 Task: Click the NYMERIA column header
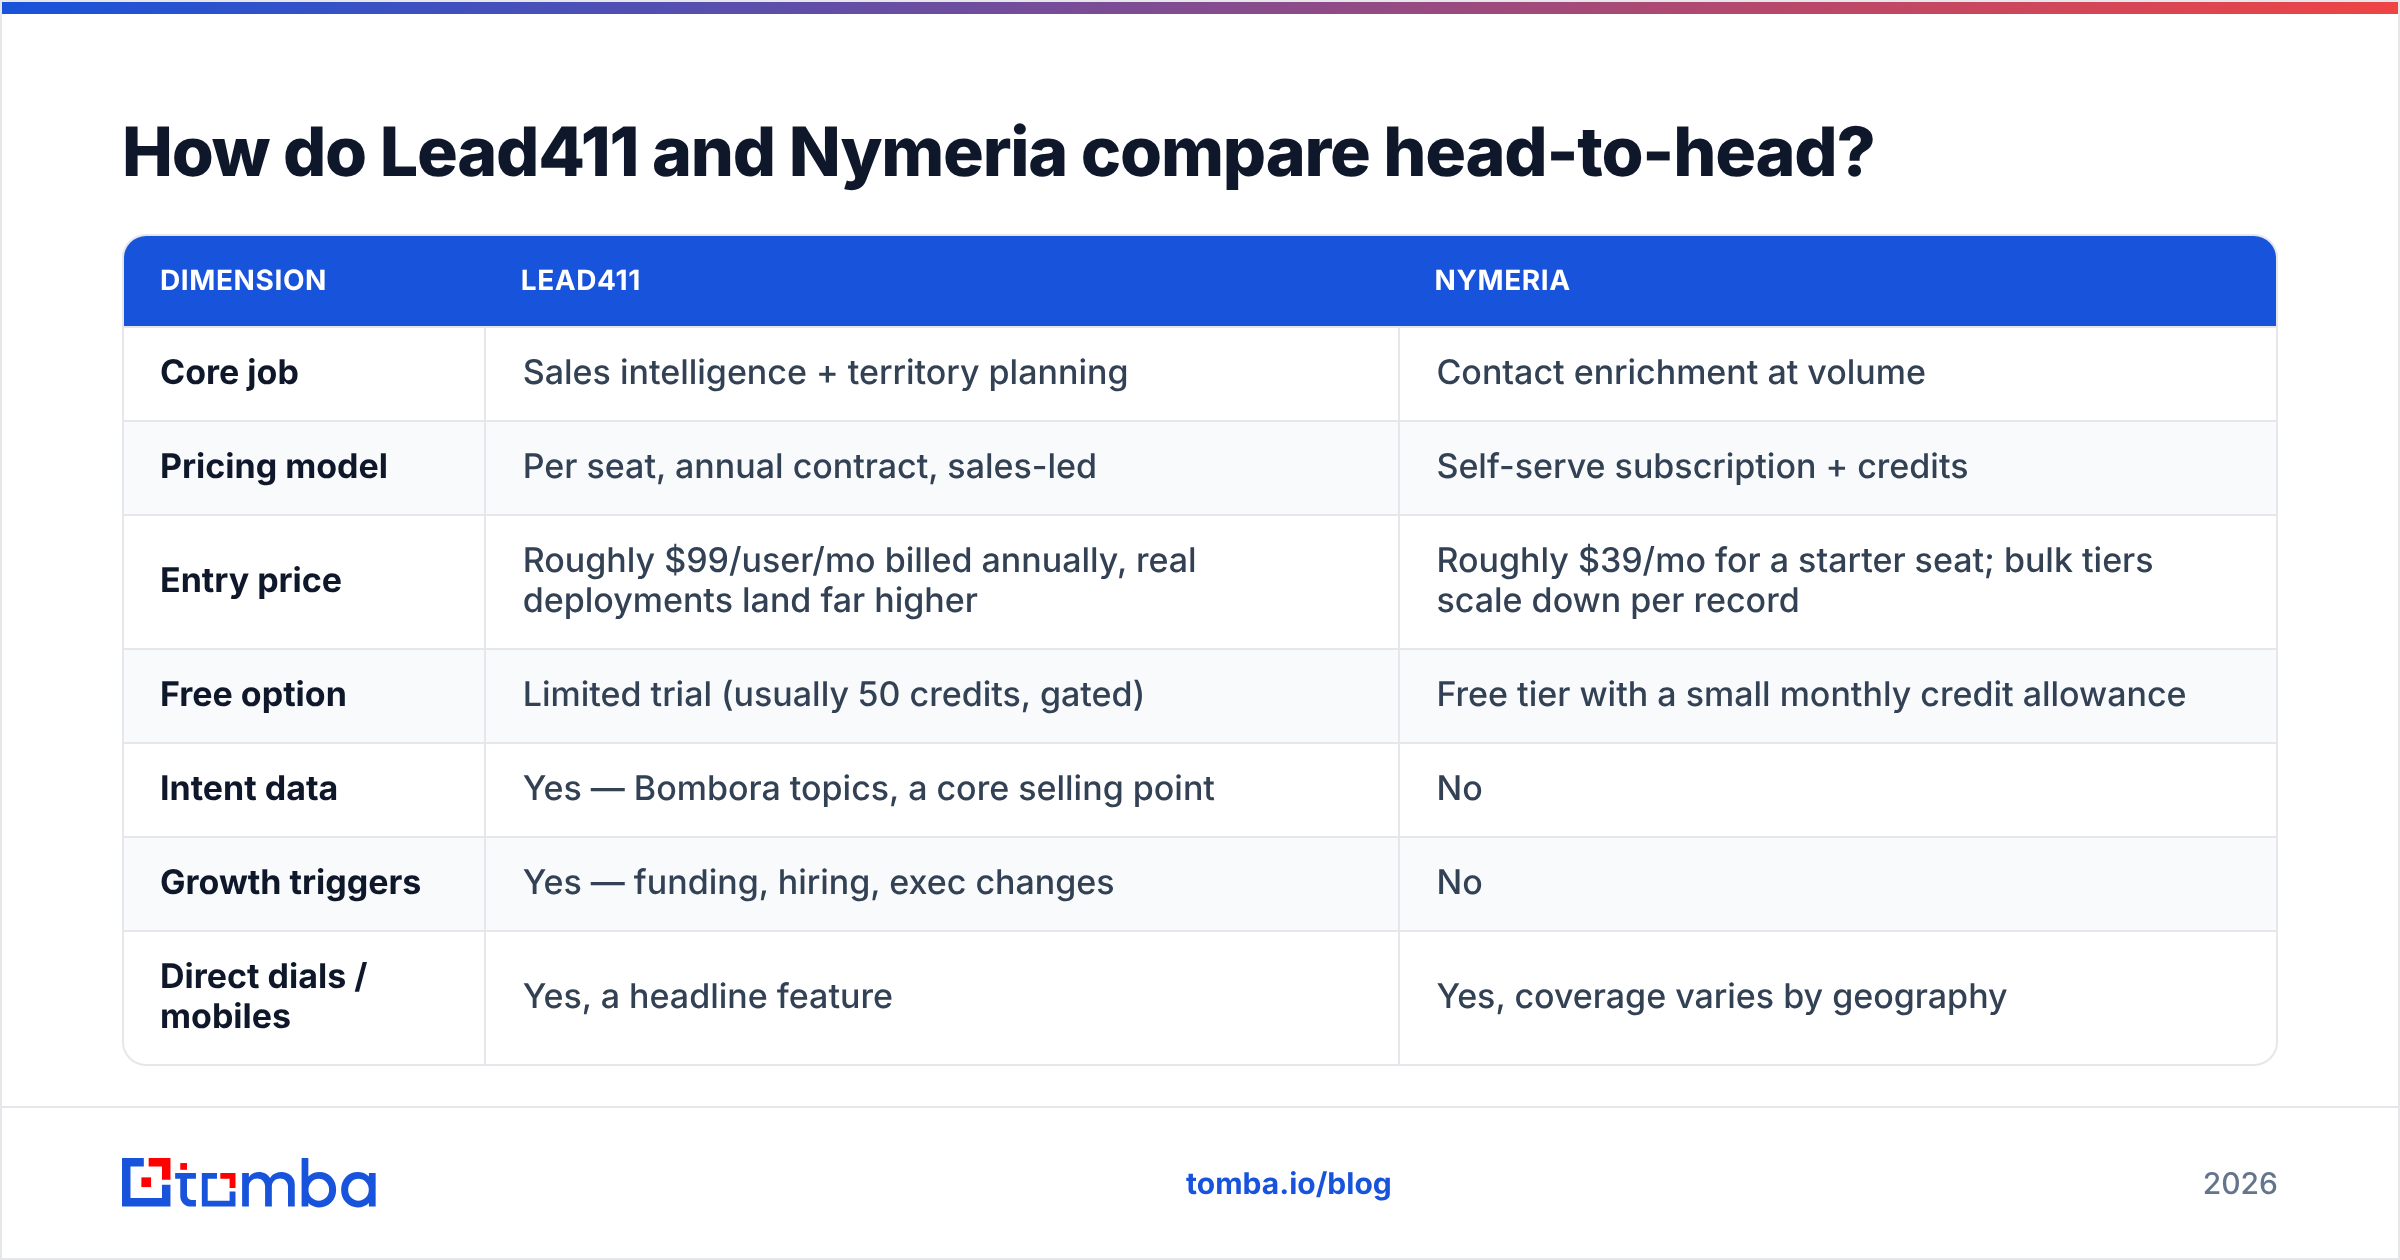pos(1502,280)
